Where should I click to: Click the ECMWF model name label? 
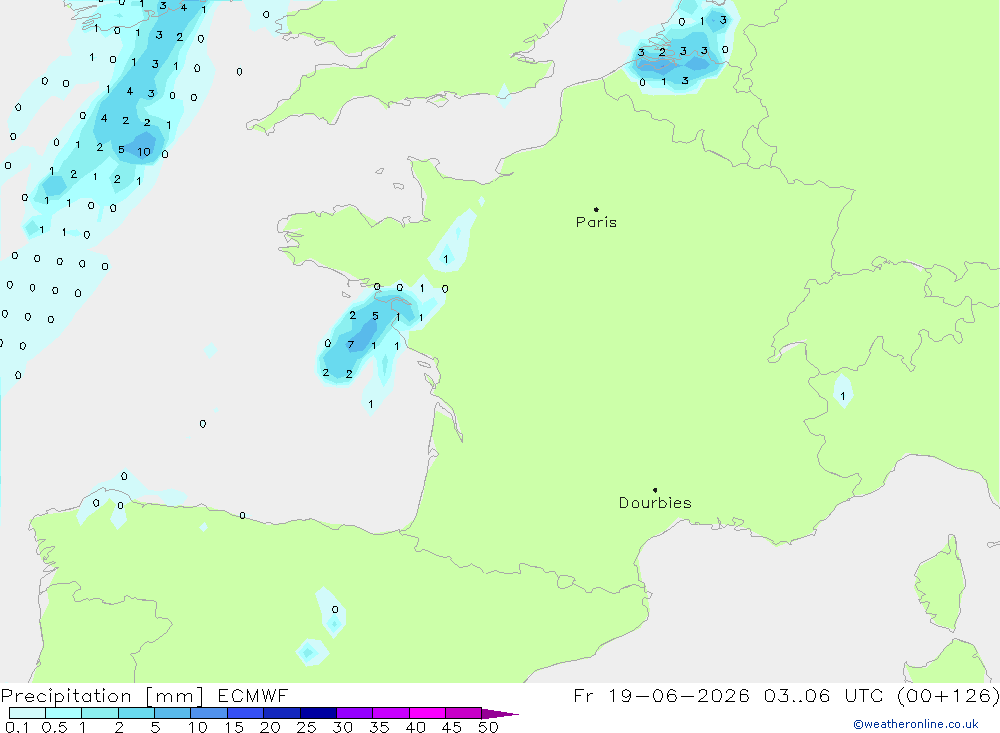(x=253, y=695)
